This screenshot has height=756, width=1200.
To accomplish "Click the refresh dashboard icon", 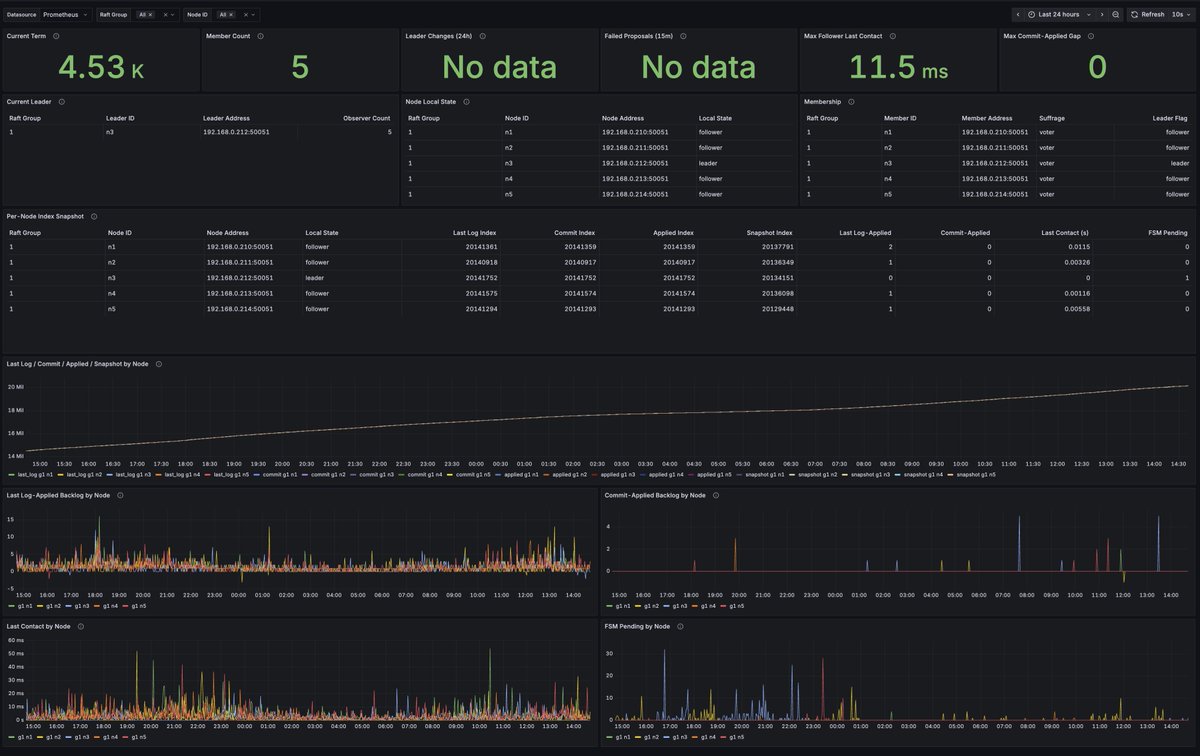I will coord(1134,15).
